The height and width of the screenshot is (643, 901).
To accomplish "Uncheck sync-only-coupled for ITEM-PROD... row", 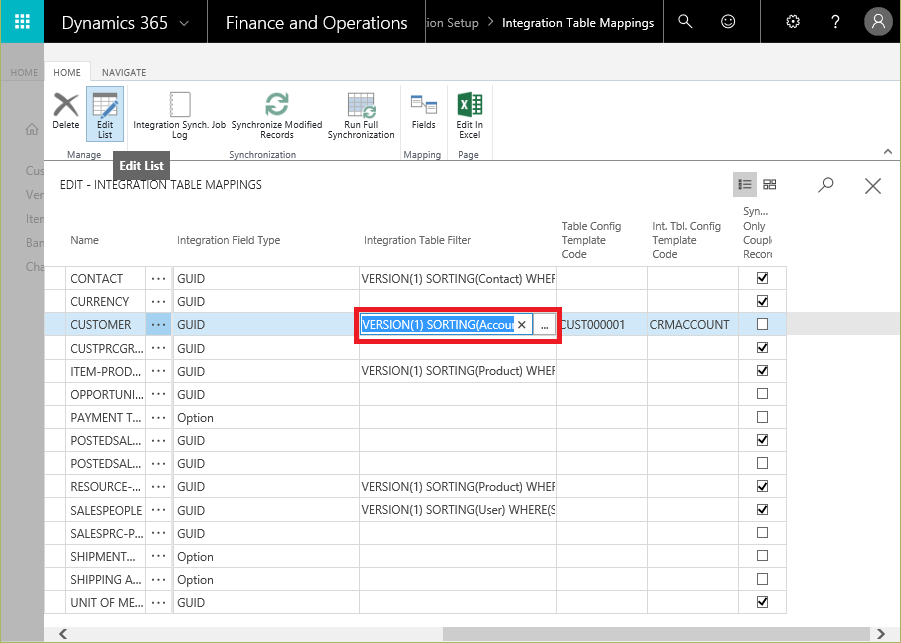I will click(763, 371).
